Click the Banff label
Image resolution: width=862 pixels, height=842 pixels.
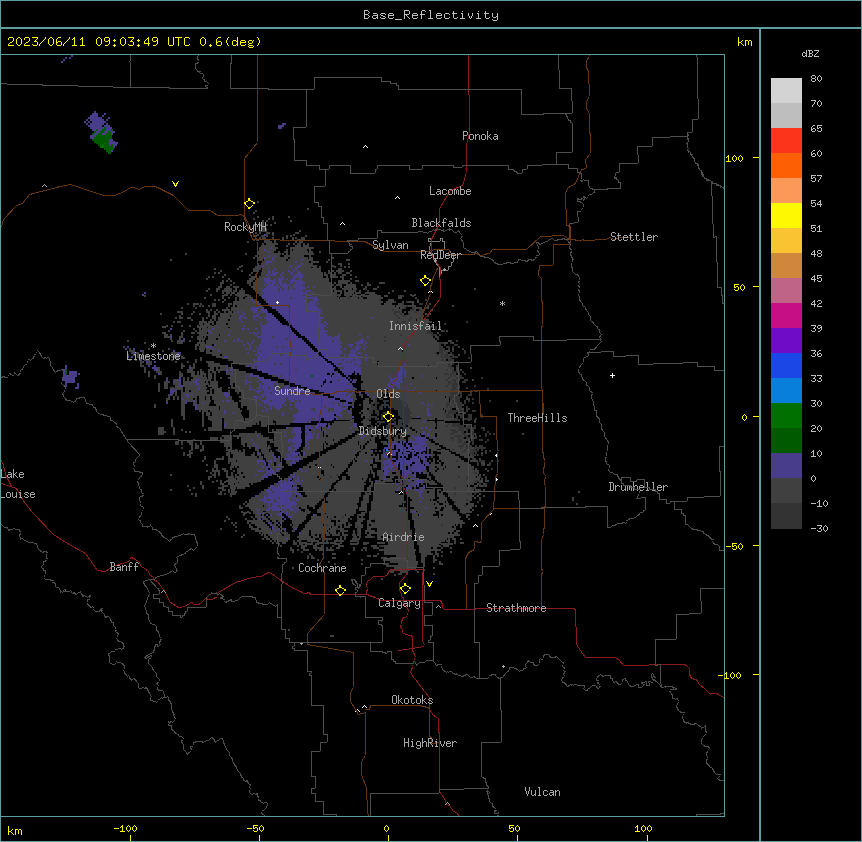124,567
